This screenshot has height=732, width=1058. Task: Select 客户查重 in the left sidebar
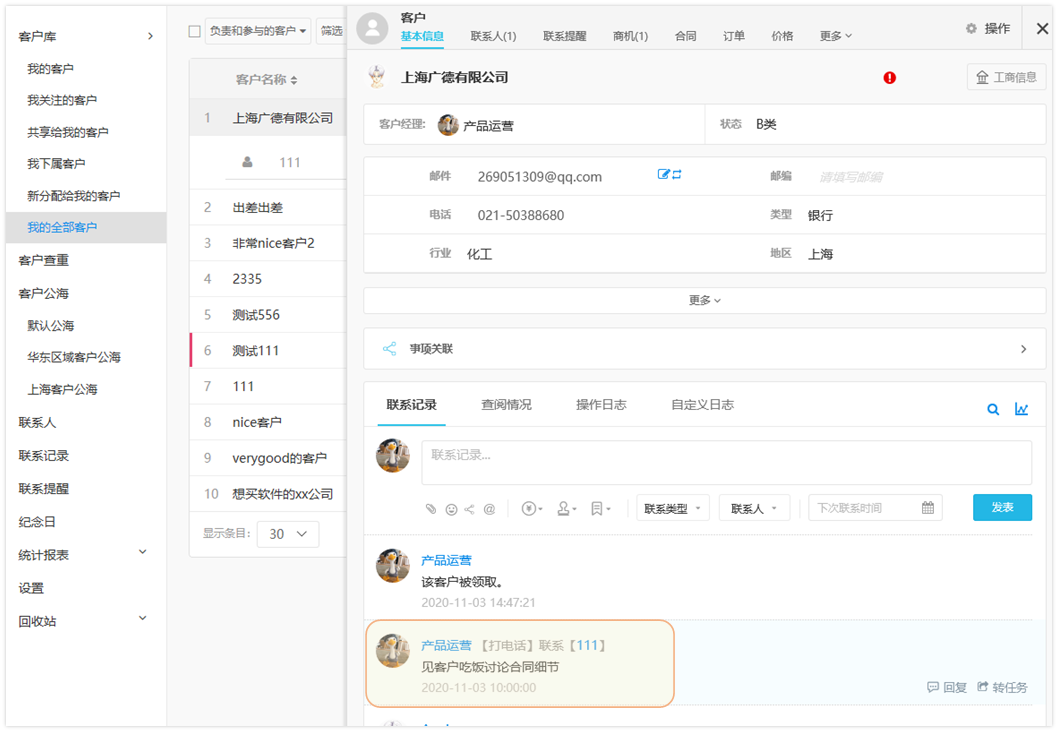pos(44,260)
